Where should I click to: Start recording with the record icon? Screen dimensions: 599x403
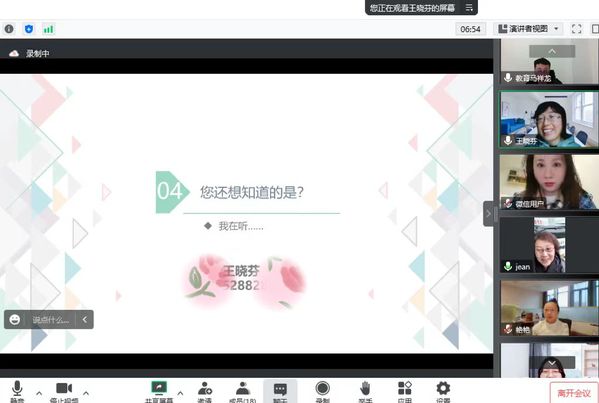[x=322, y=391]
